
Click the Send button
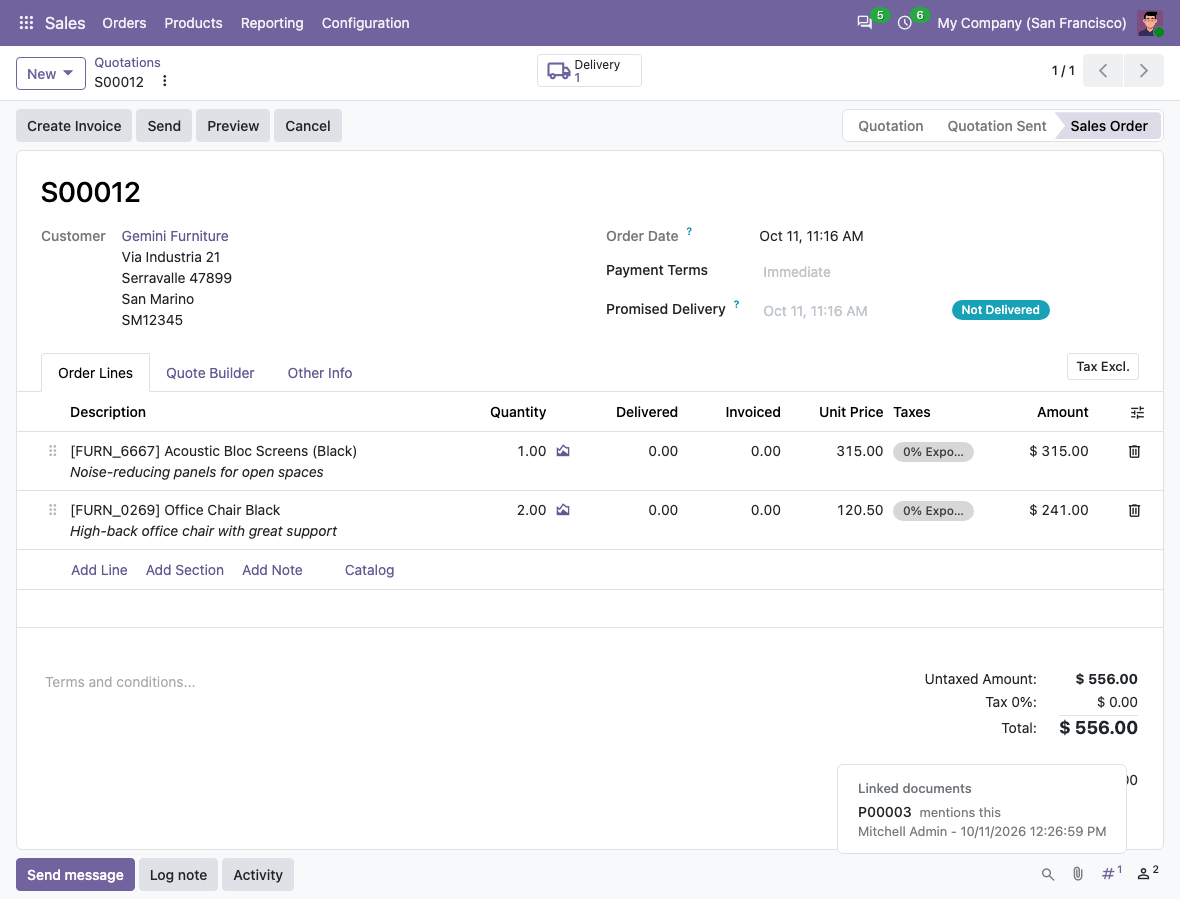(164, 126)
